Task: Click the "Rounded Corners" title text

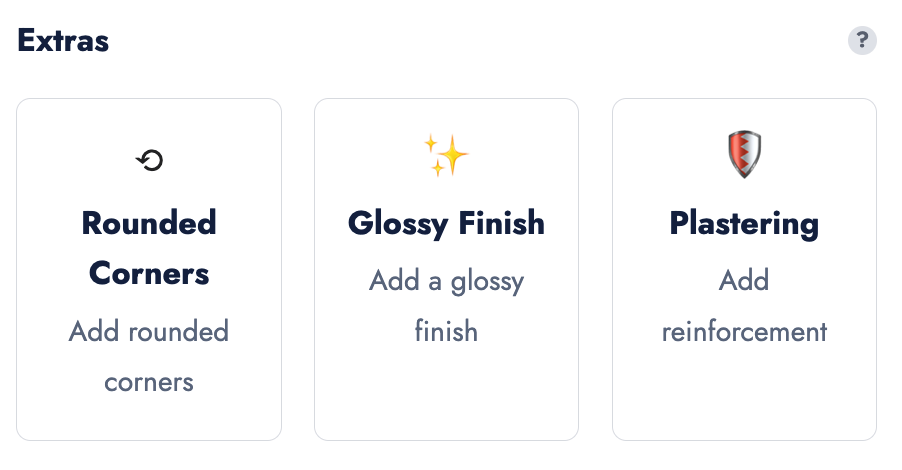Action: [x=149, y=247]
